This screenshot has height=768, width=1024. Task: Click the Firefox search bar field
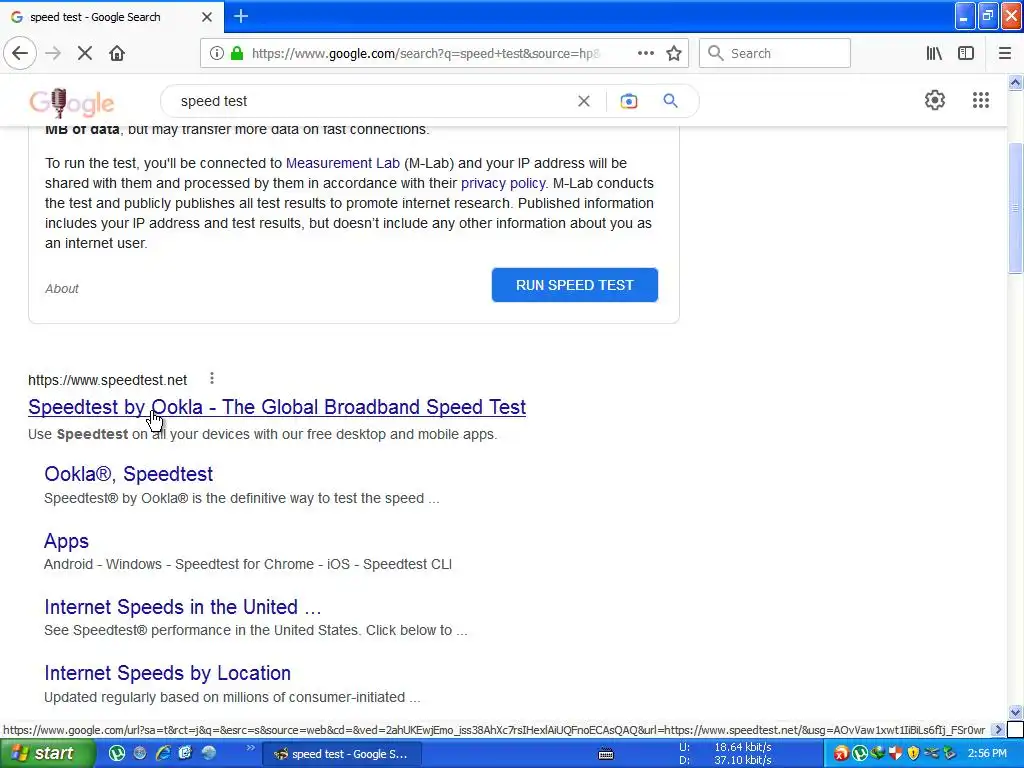point(775,53)
